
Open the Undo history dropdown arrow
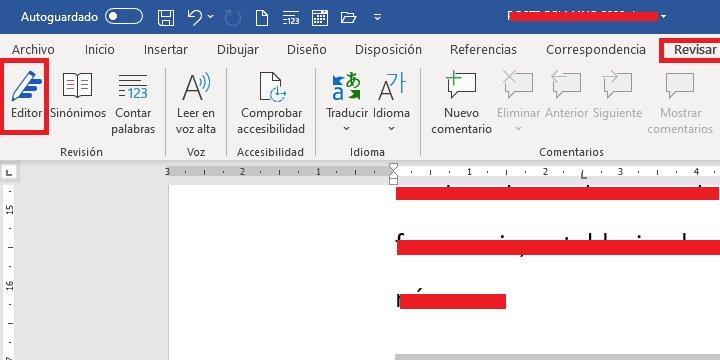coord(210,17)
